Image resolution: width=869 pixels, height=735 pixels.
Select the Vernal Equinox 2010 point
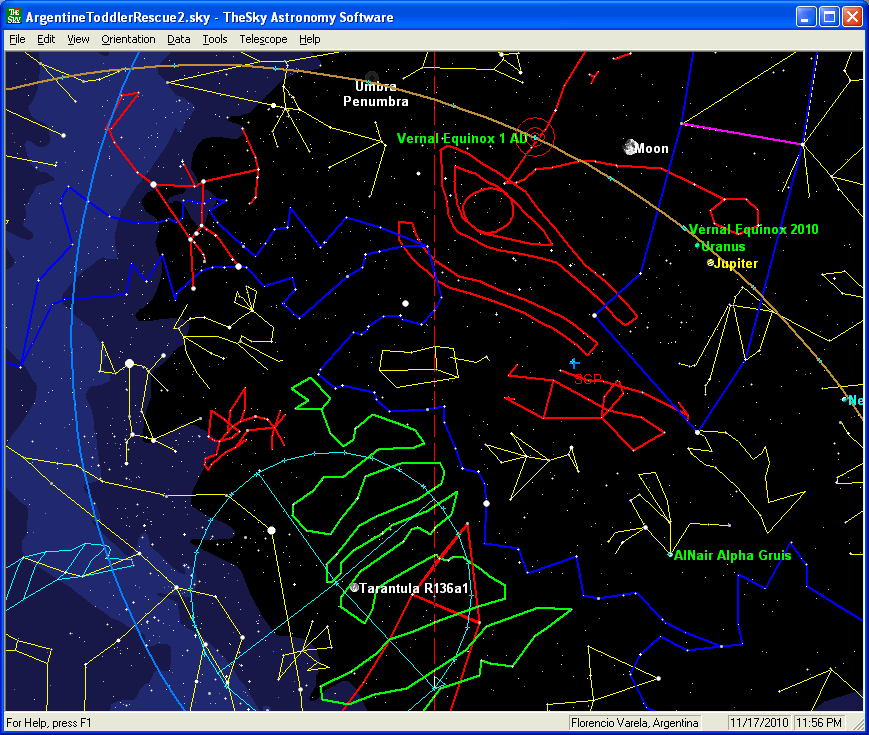pos(685,229)
